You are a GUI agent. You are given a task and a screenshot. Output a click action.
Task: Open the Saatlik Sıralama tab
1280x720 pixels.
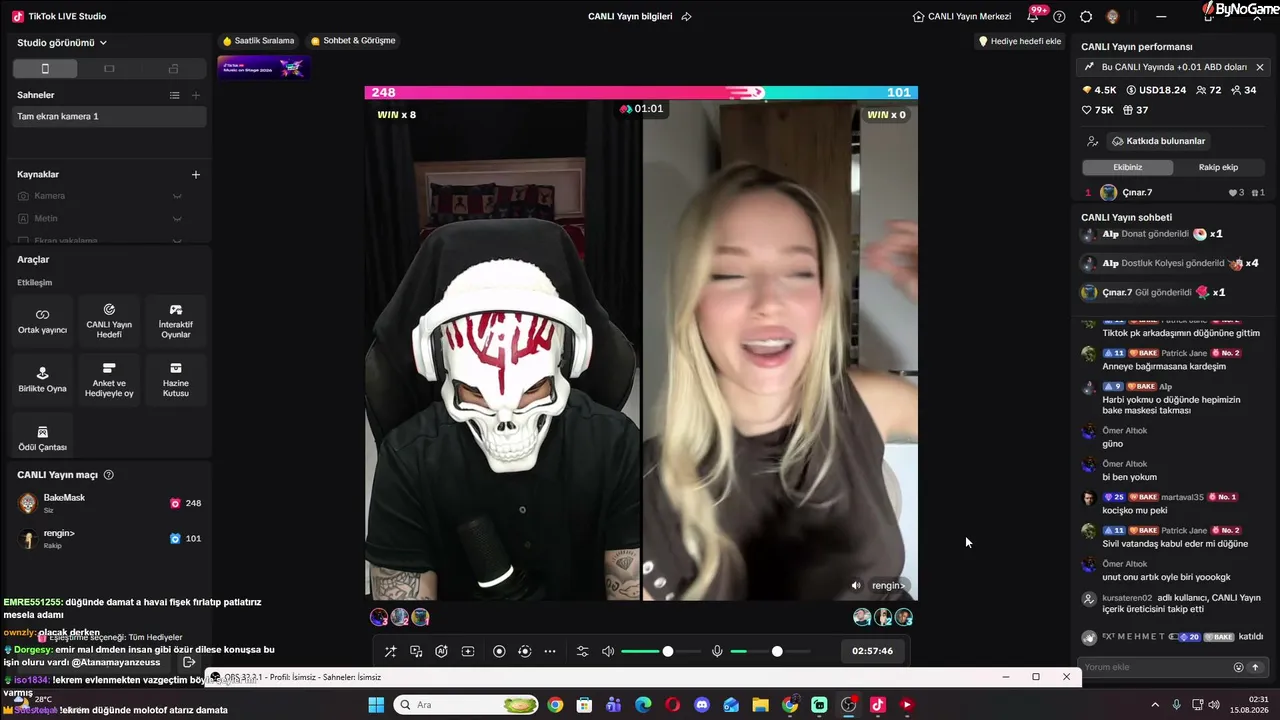pos(258,41)
